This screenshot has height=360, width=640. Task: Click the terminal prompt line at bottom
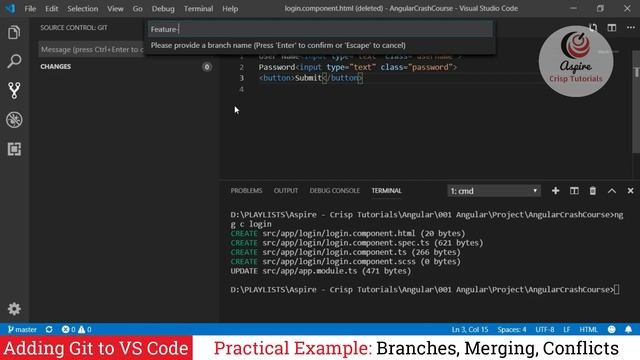[x=424, y=289]
